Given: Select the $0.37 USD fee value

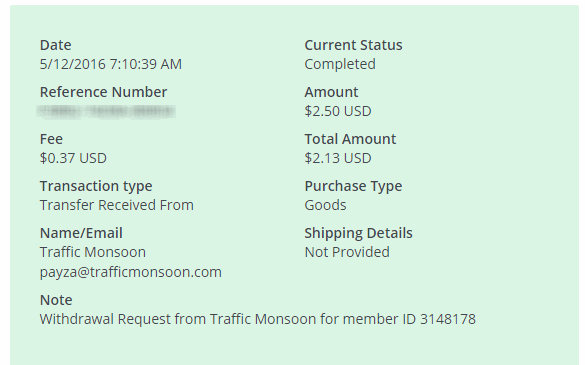Looking at the screenshot, I should pyautogui.click(x=73, y=158).
